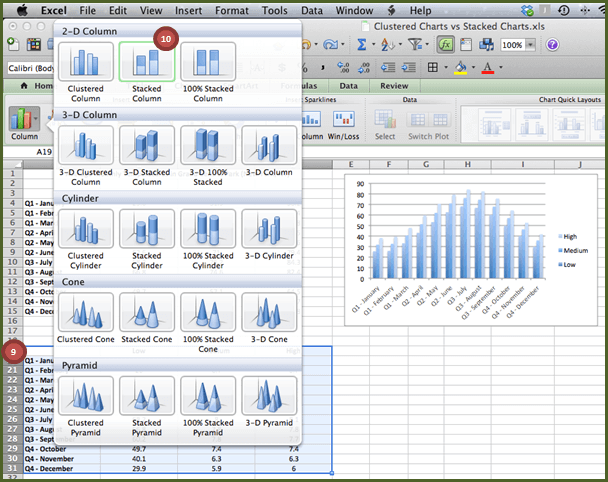Open the Window menu
This screenshot has width=608, height=482.
point(354,10)
